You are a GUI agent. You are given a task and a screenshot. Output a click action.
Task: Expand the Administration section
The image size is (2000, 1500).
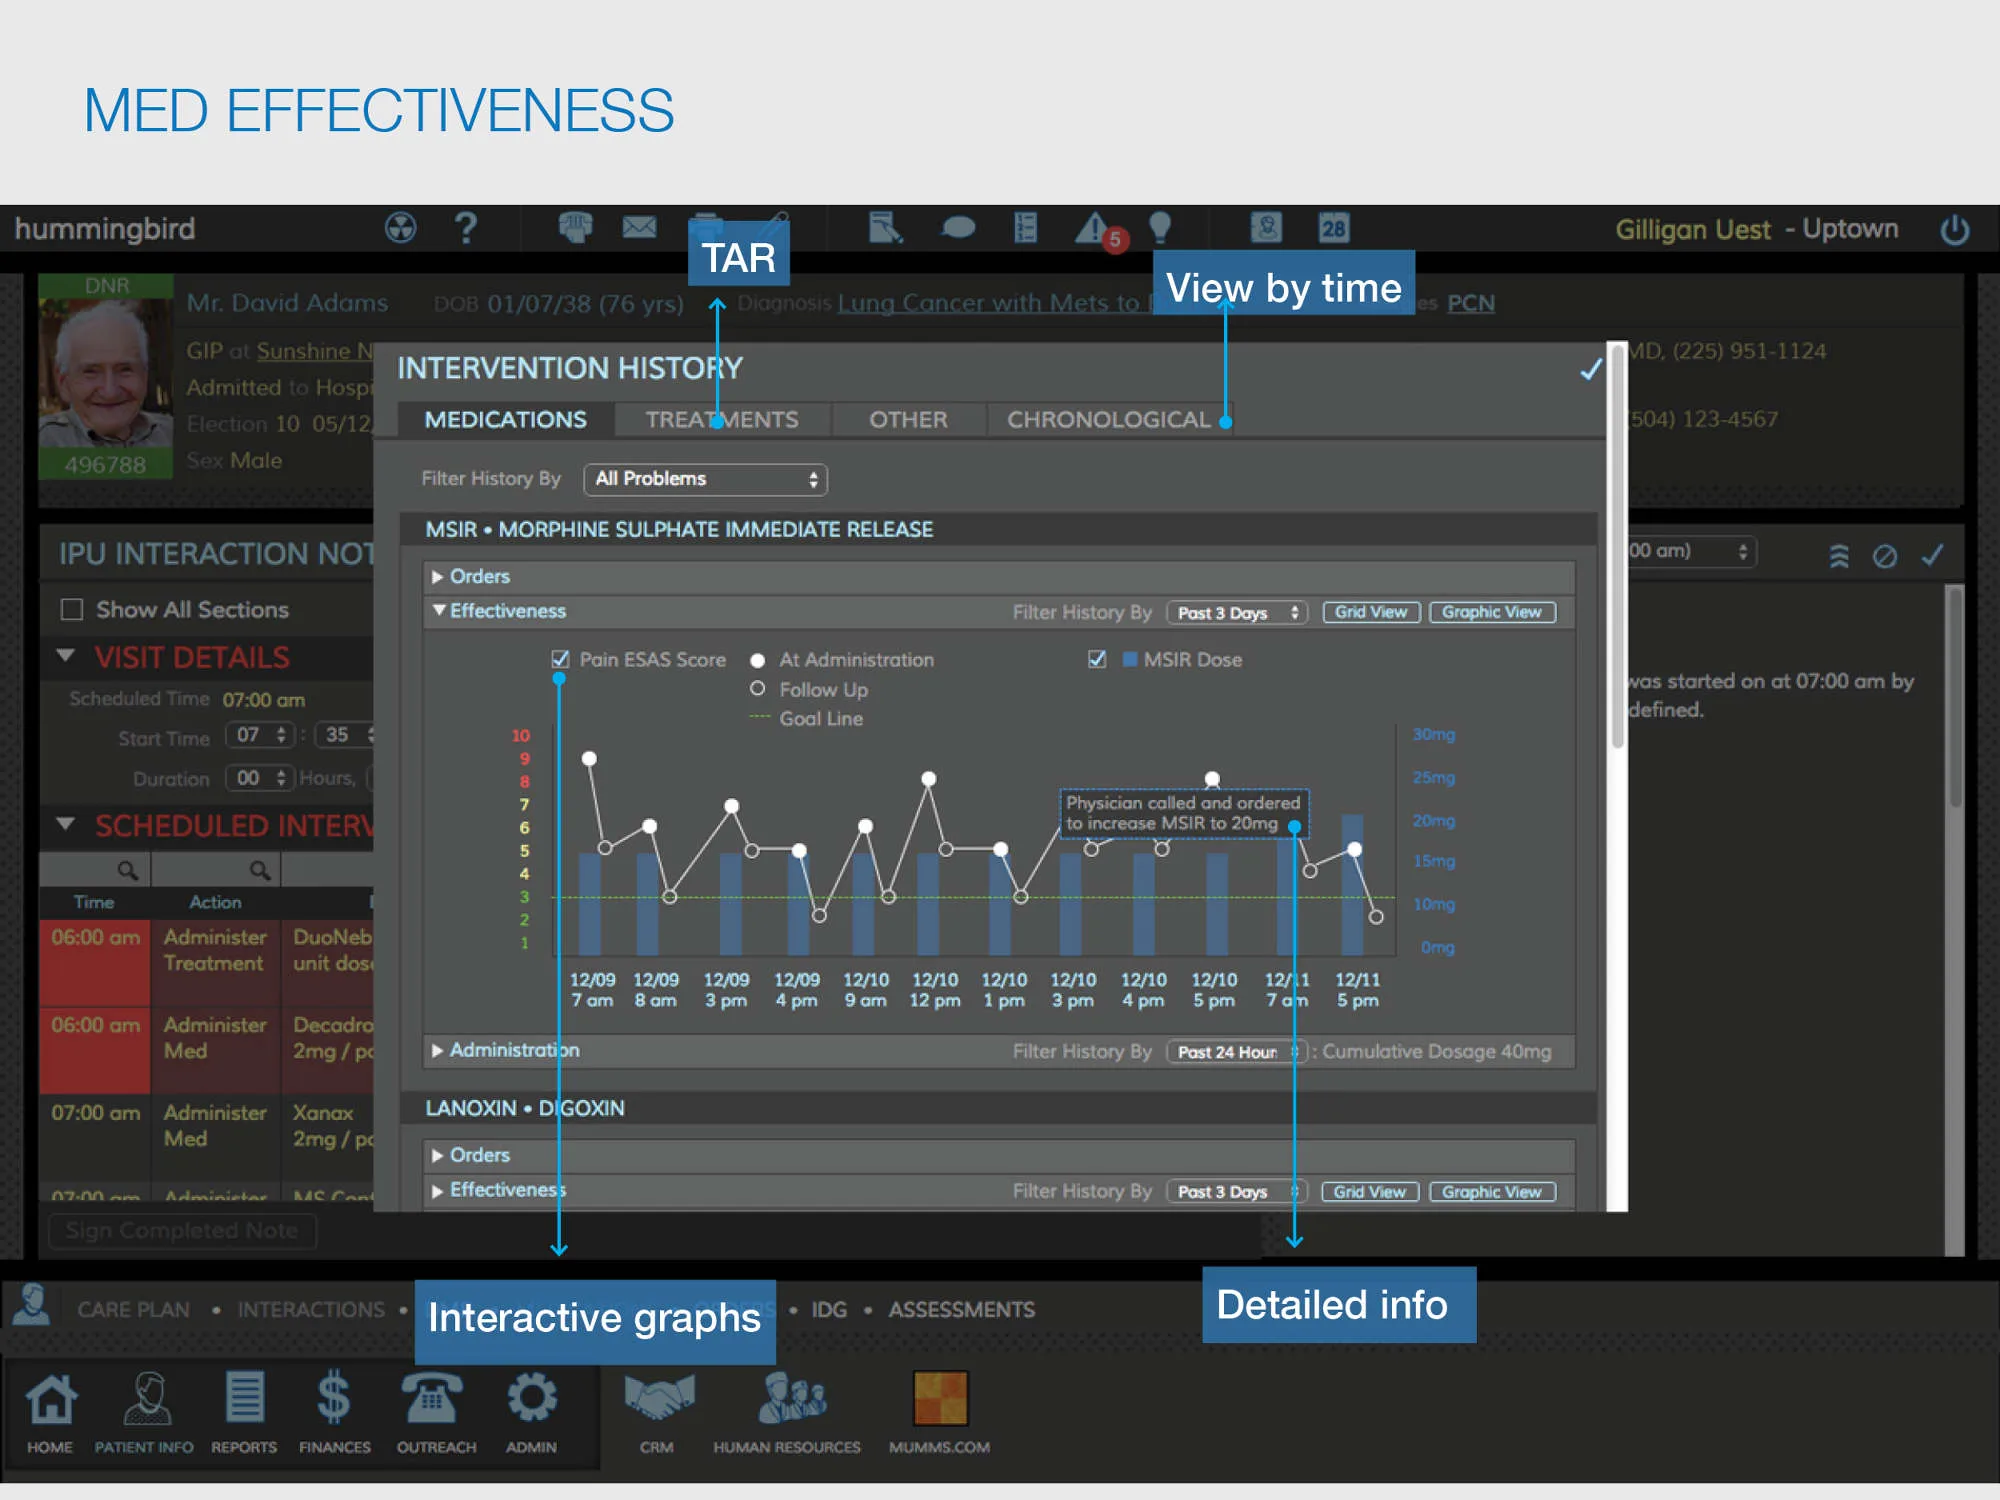(437, 1050)
